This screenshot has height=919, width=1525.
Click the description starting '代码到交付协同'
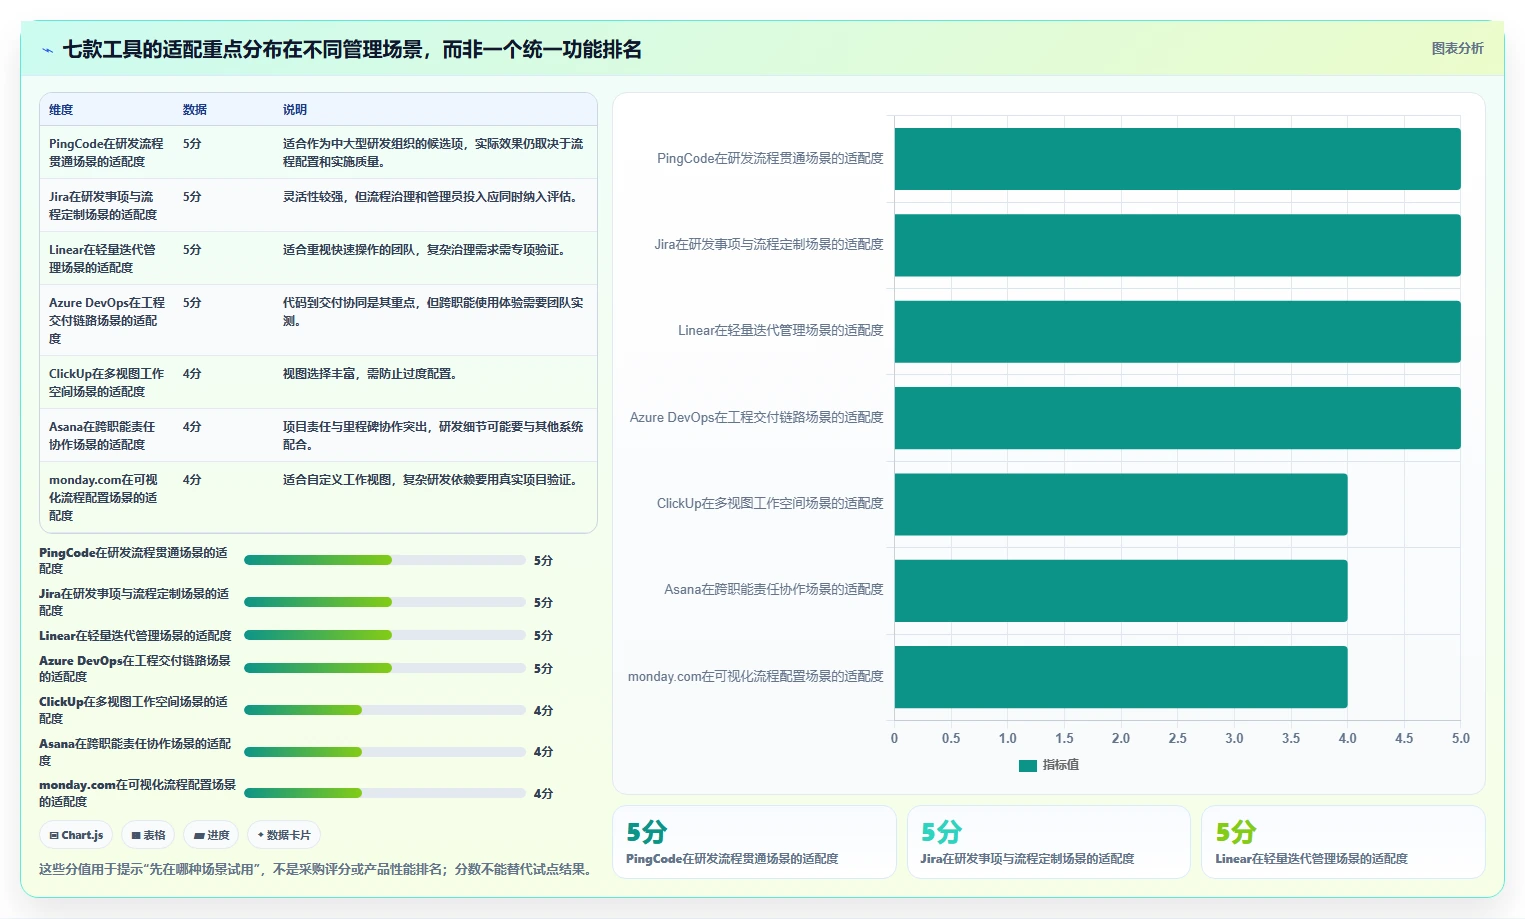point(433,311)
